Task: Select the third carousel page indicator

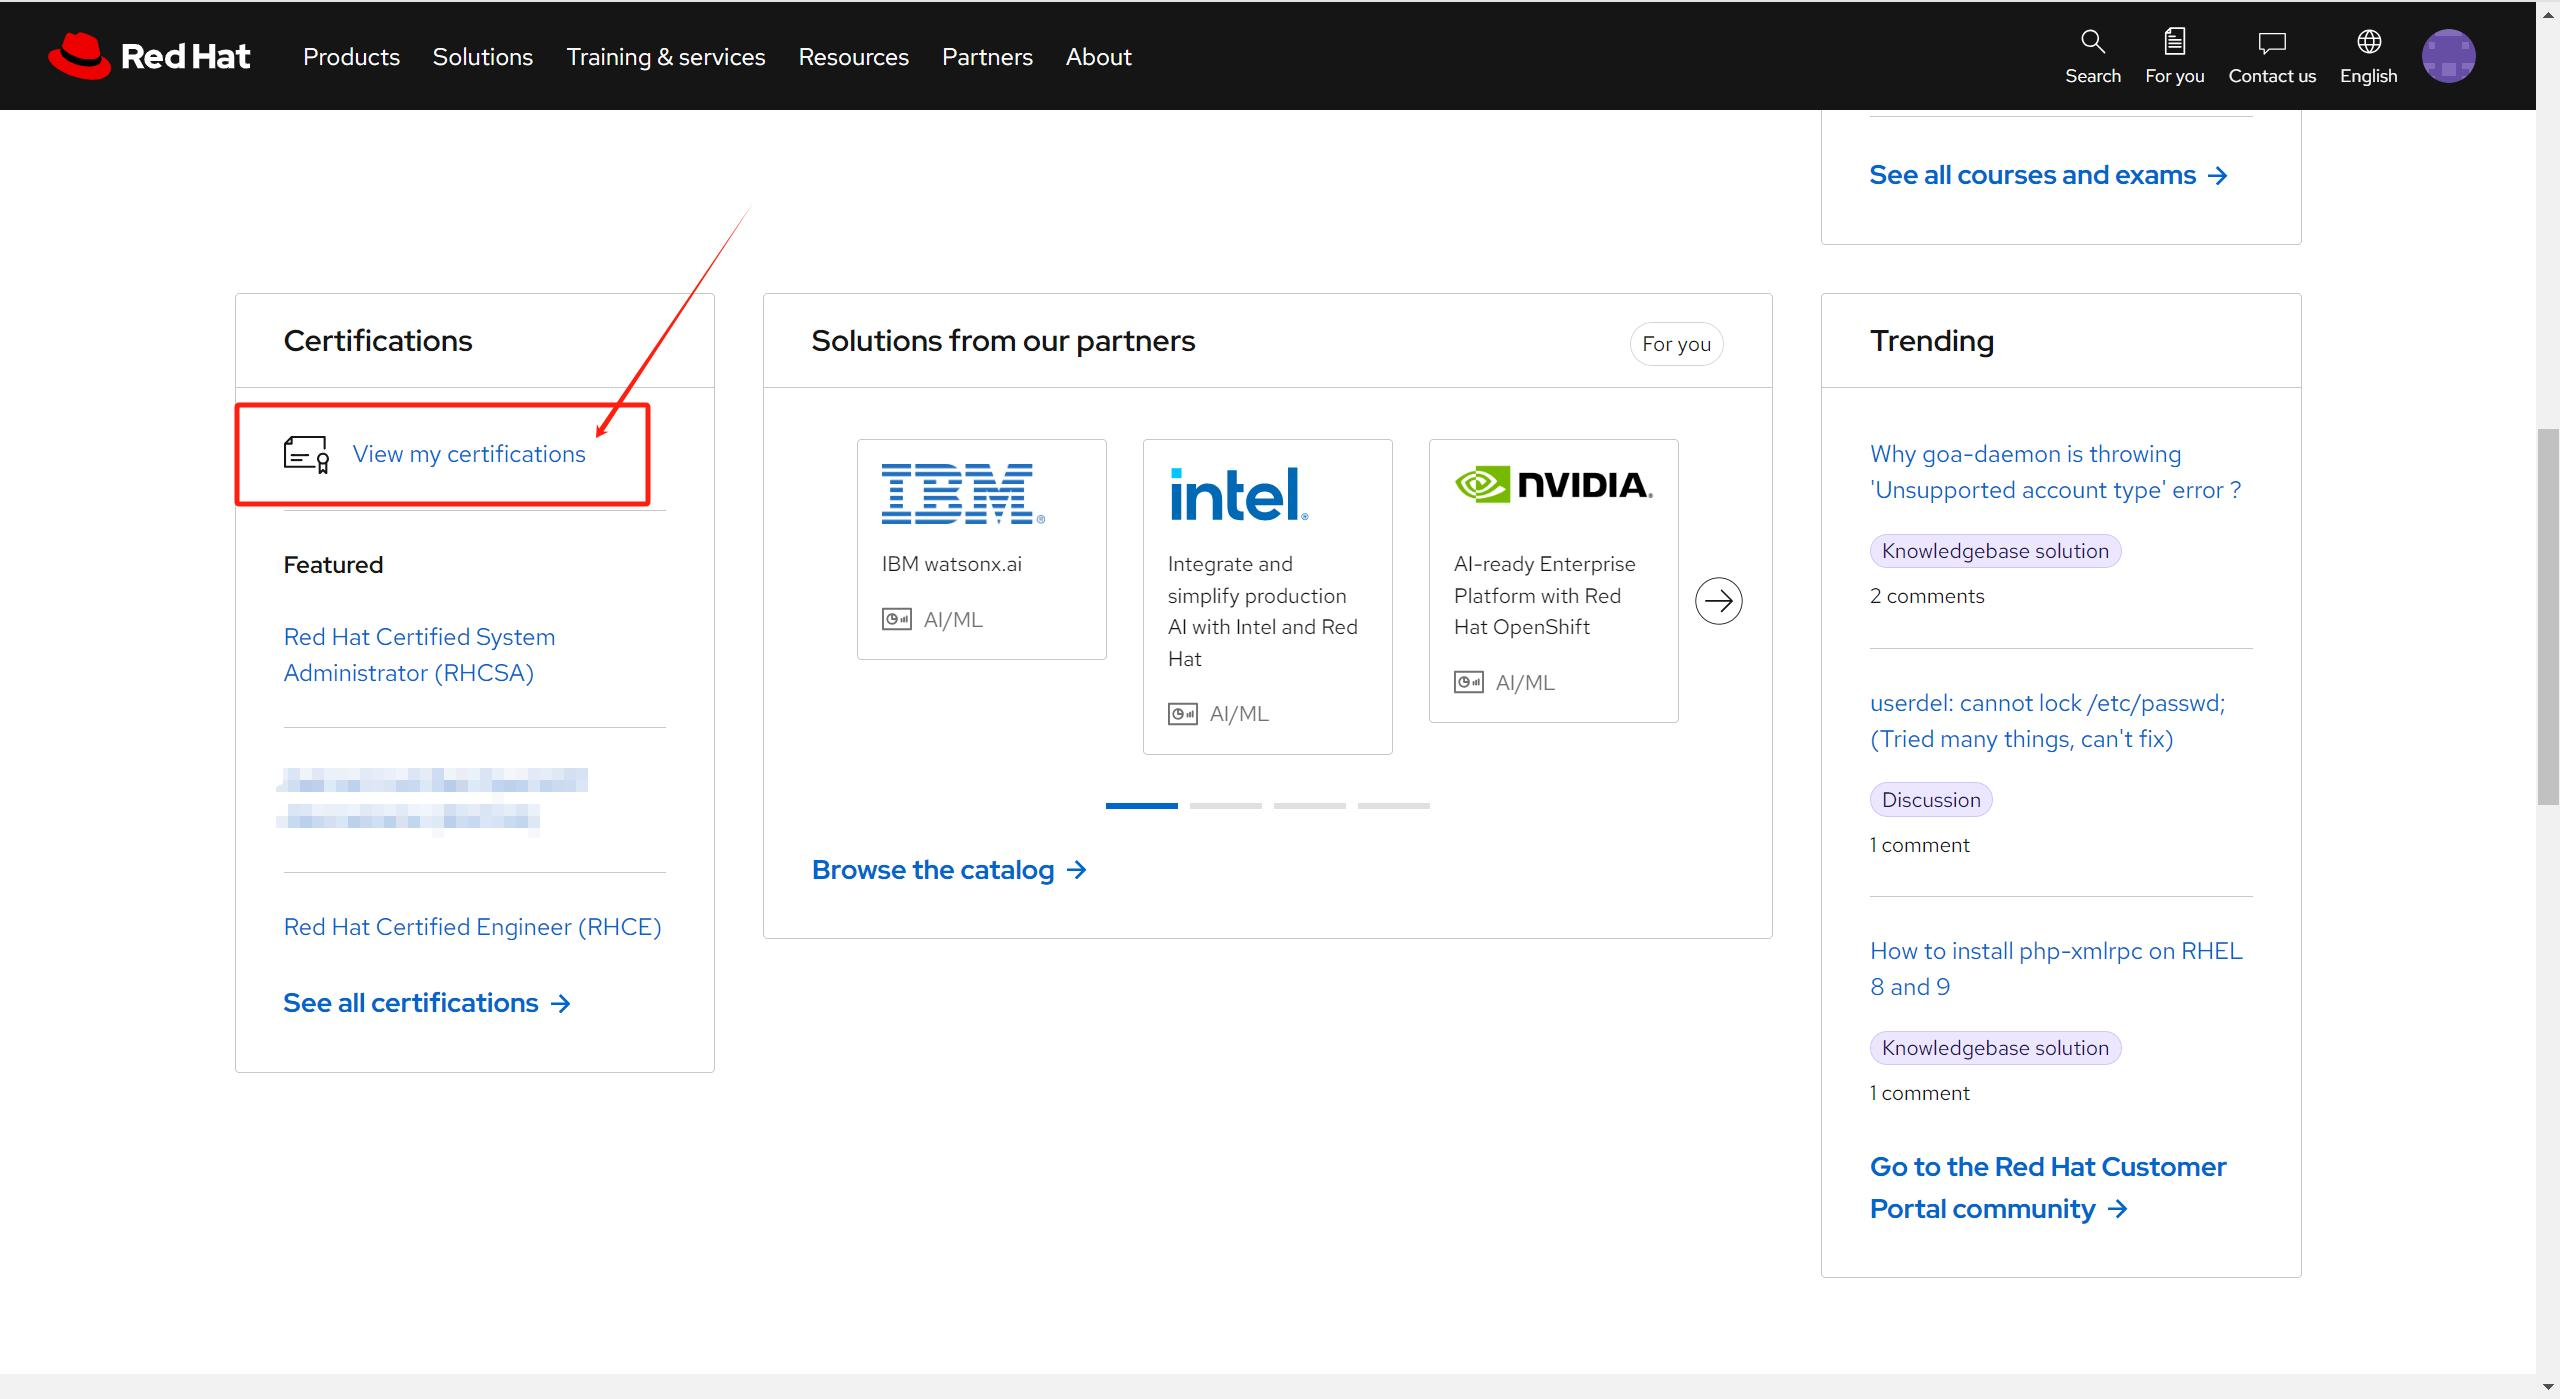Action: click(1309, 805)
